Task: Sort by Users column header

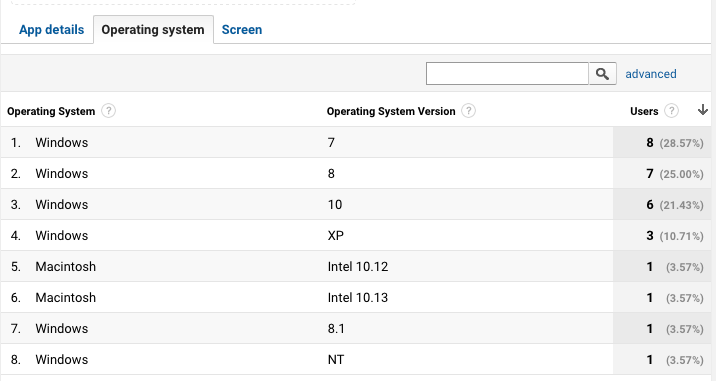Action: [644, 111]
